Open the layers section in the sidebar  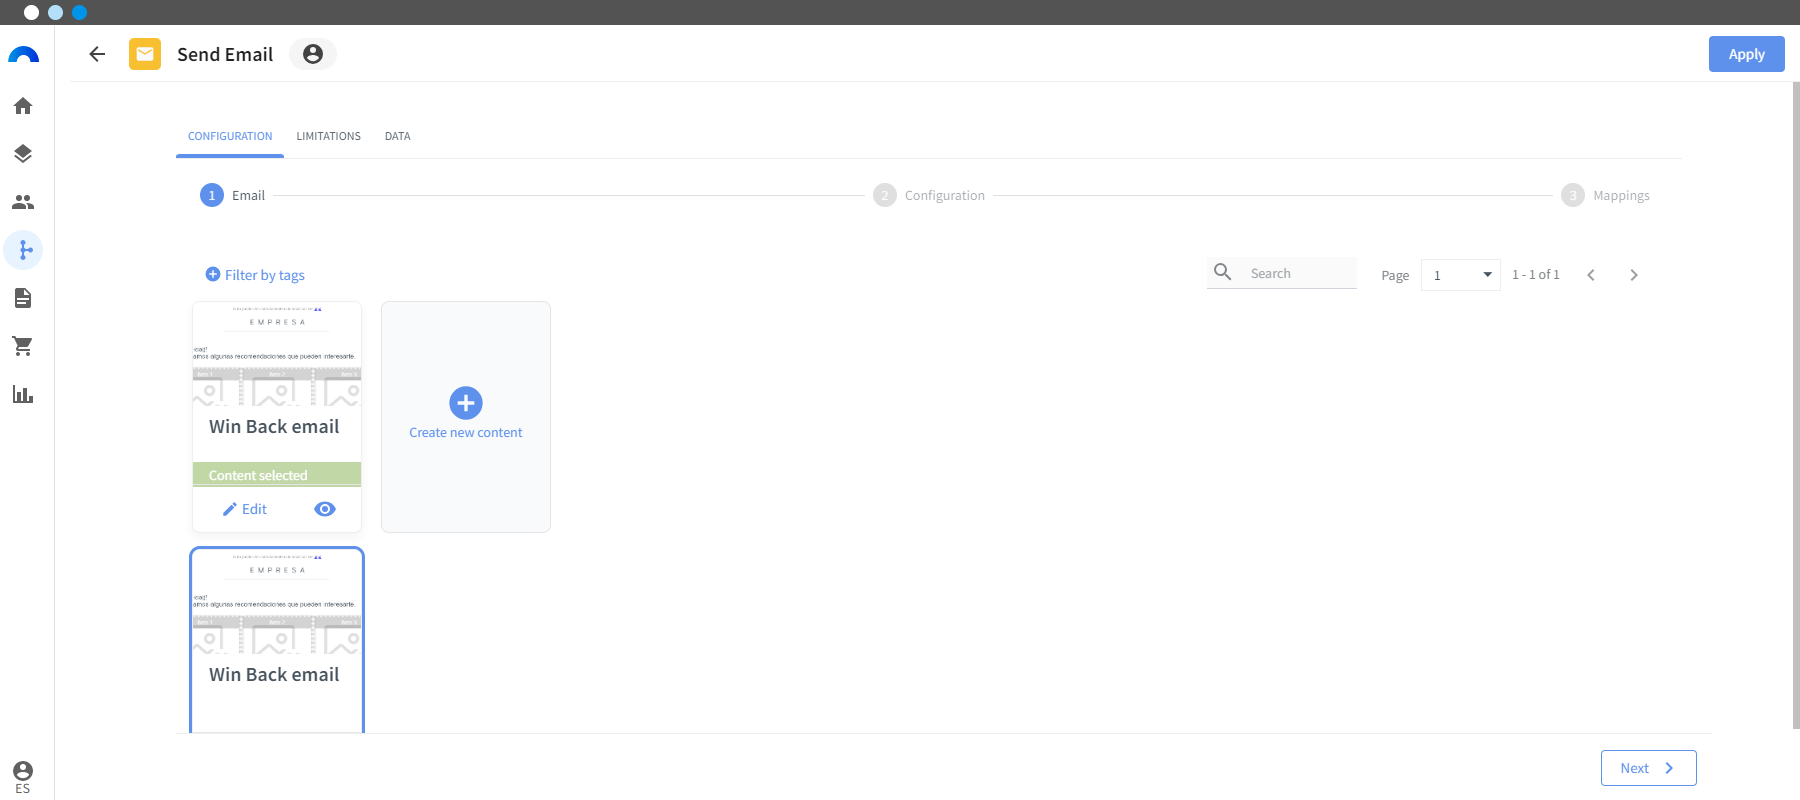(x=23, y=154)
